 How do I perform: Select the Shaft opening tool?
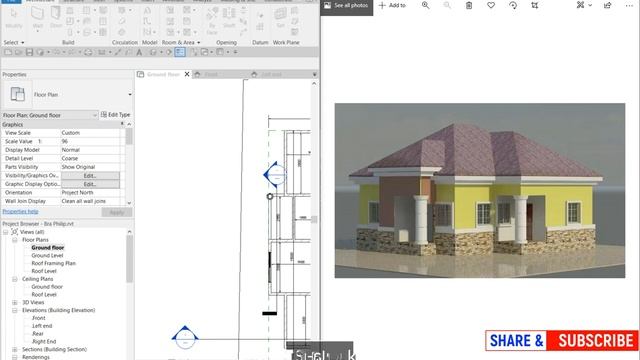(x=229, y=17)
